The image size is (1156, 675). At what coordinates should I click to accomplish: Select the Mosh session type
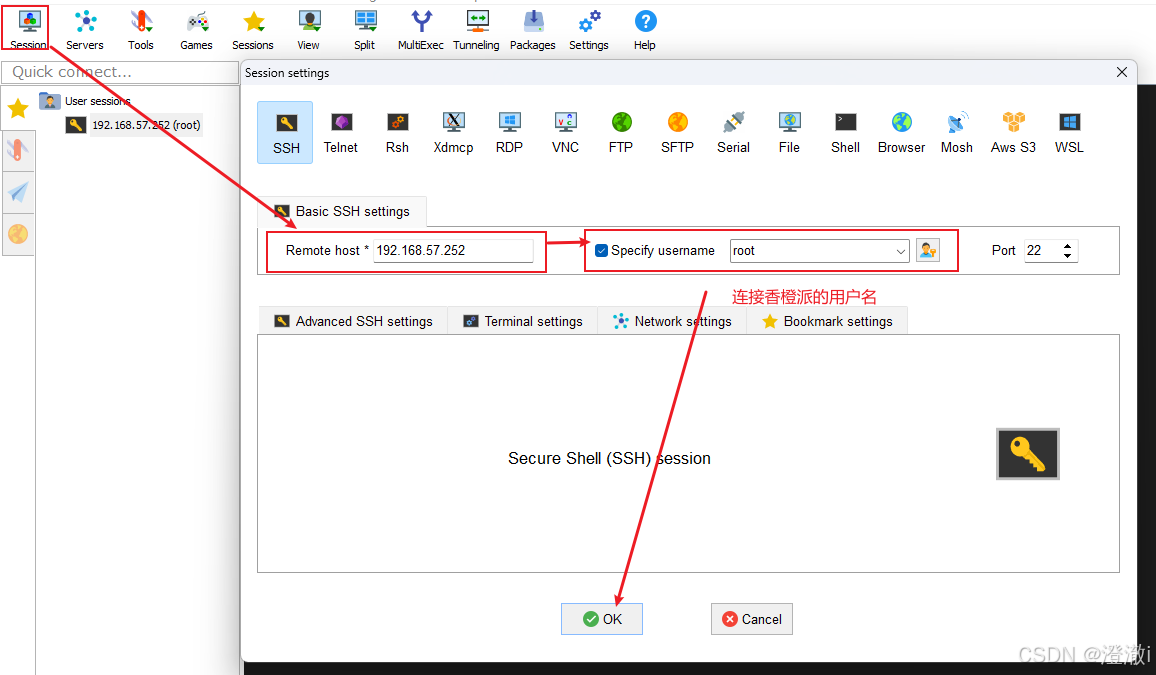click(x=957, y=133)
